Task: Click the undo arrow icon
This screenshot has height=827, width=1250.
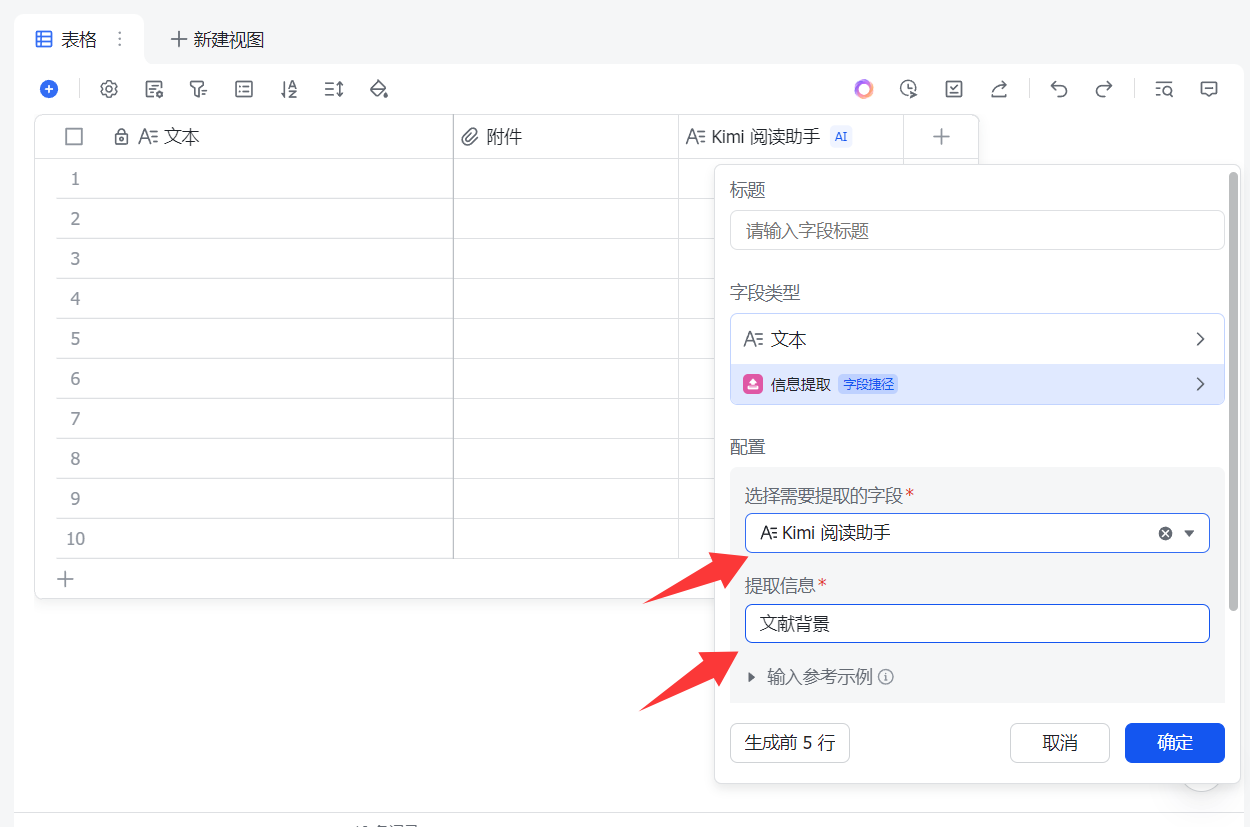Action: (x=1059, y=89)
